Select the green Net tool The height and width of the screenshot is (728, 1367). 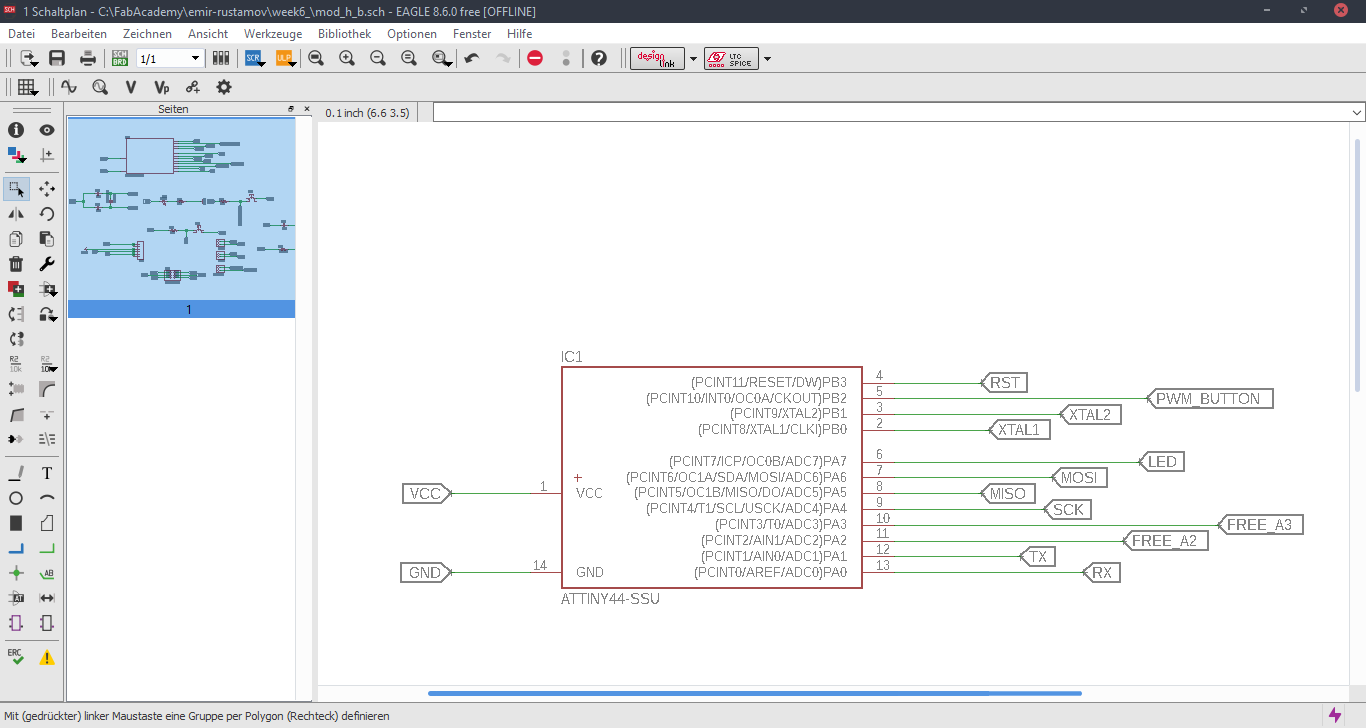coord(47,548)
